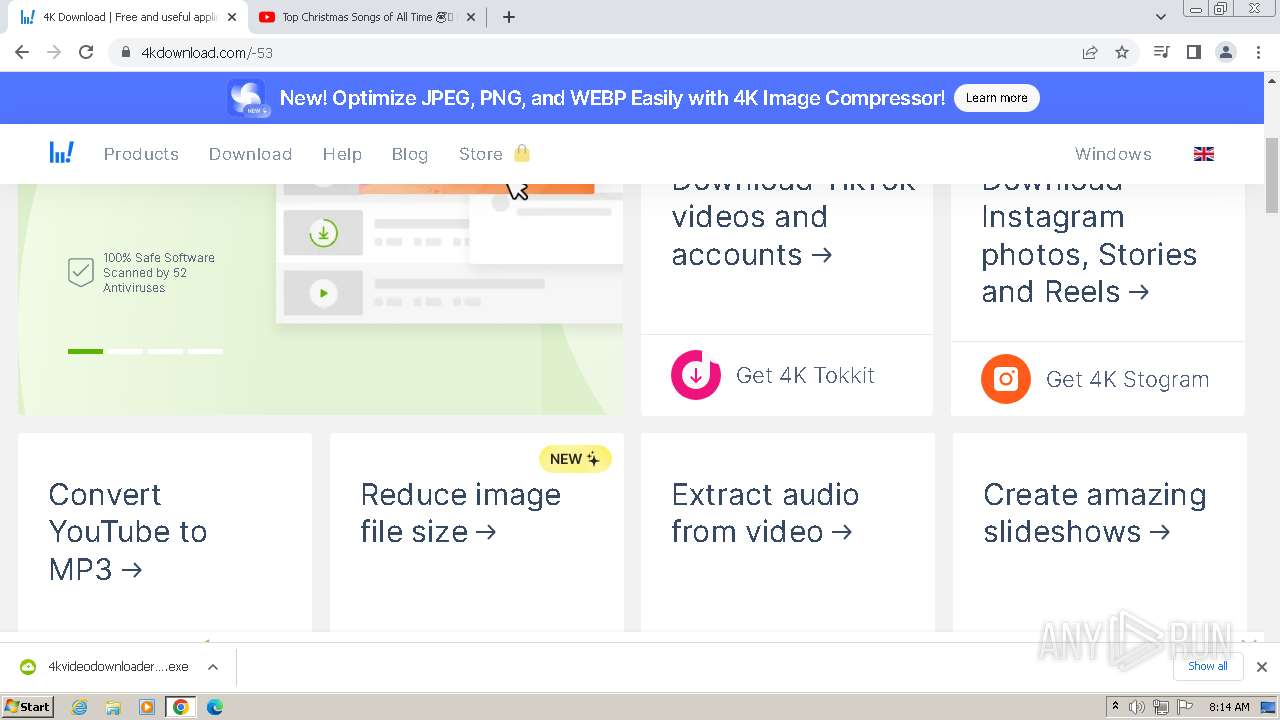Click the Store shopping bag icon
This screenshot has height=720, width=1280.
point(521,153)
